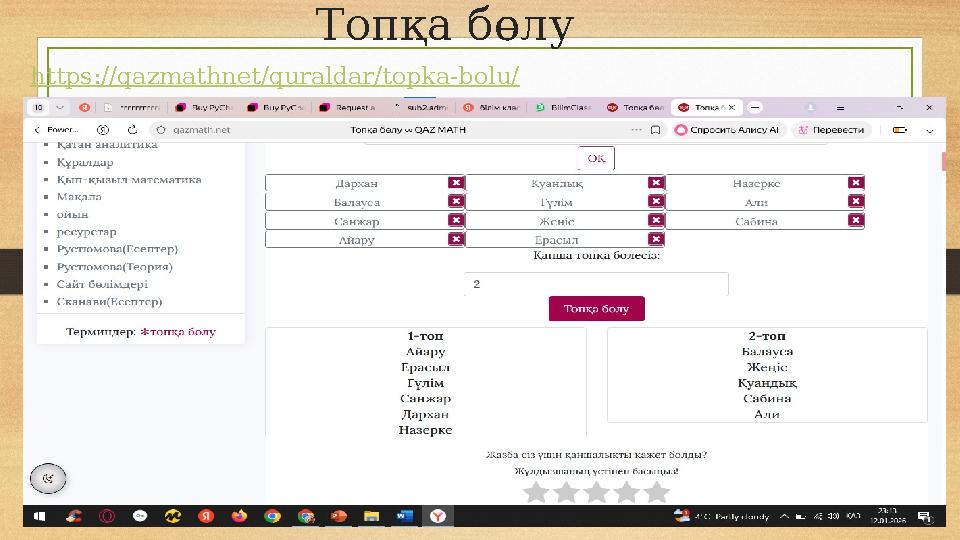Viewport: 960px width, 540px height.
Task: Switch to the inactive Топқа бөлу tab
Action: (637, 107)
